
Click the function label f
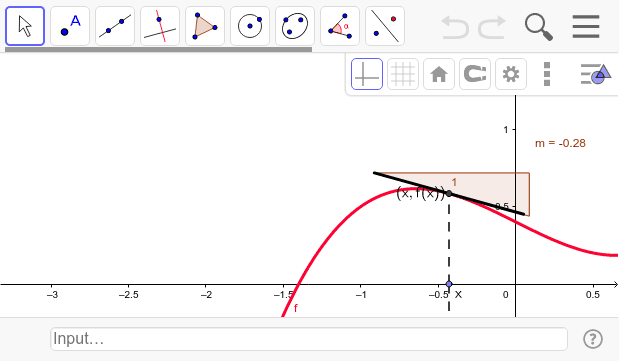[296, 308]
